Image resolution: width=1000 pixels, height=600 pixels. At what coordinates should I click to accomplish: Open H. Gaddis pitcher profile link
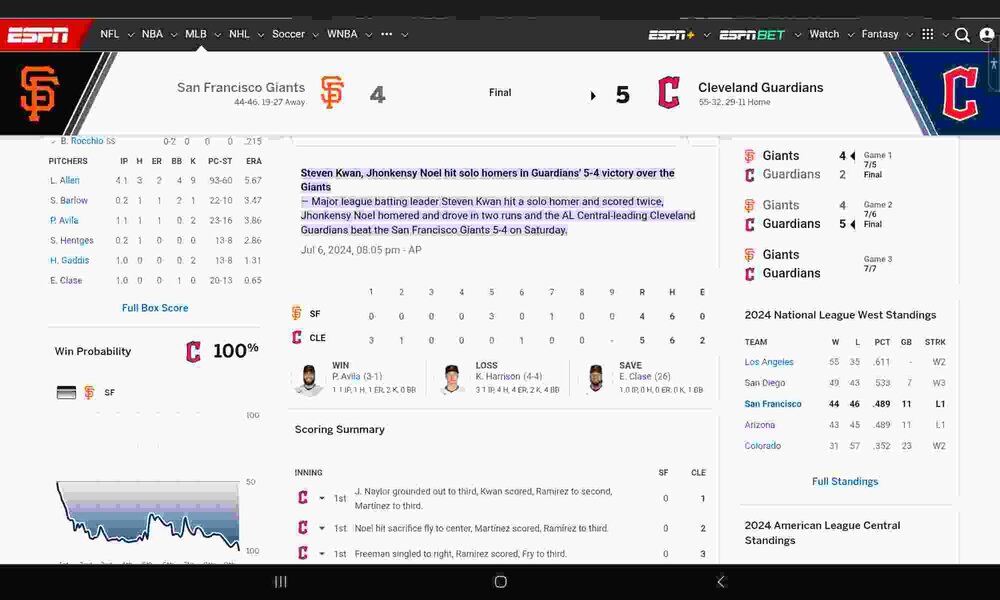pyautogui.click(x=70, y=260)
